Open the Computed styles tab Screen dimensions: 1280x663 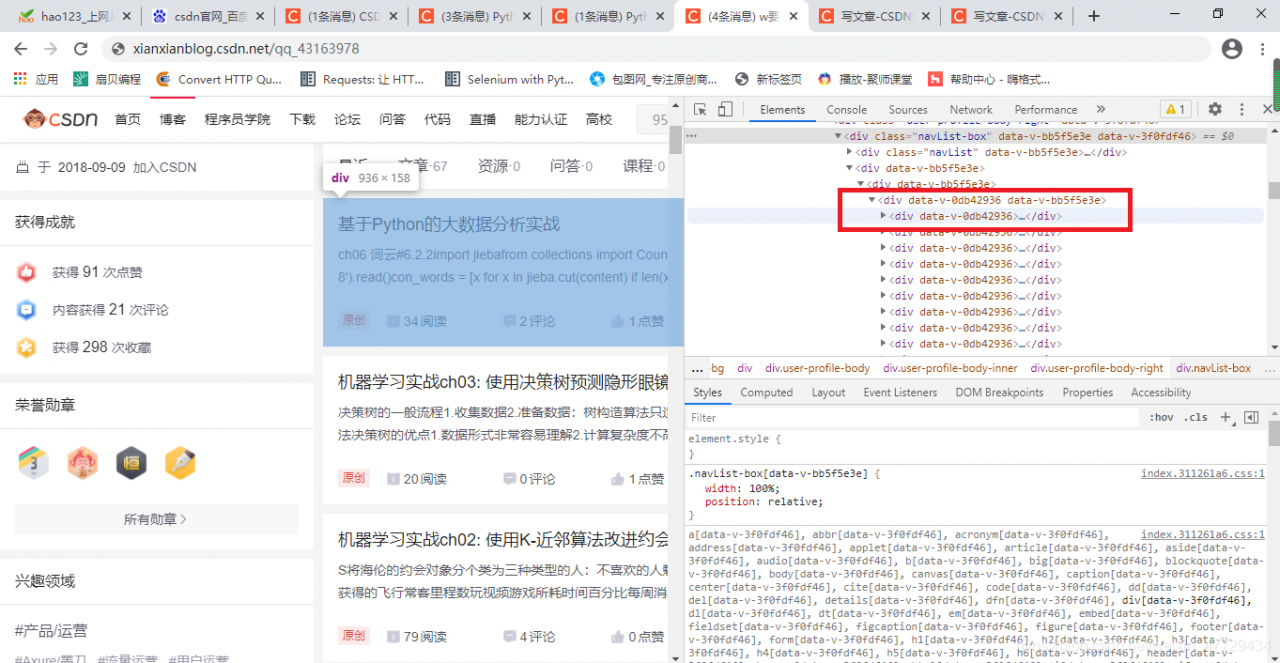click(x=766, y=392)
